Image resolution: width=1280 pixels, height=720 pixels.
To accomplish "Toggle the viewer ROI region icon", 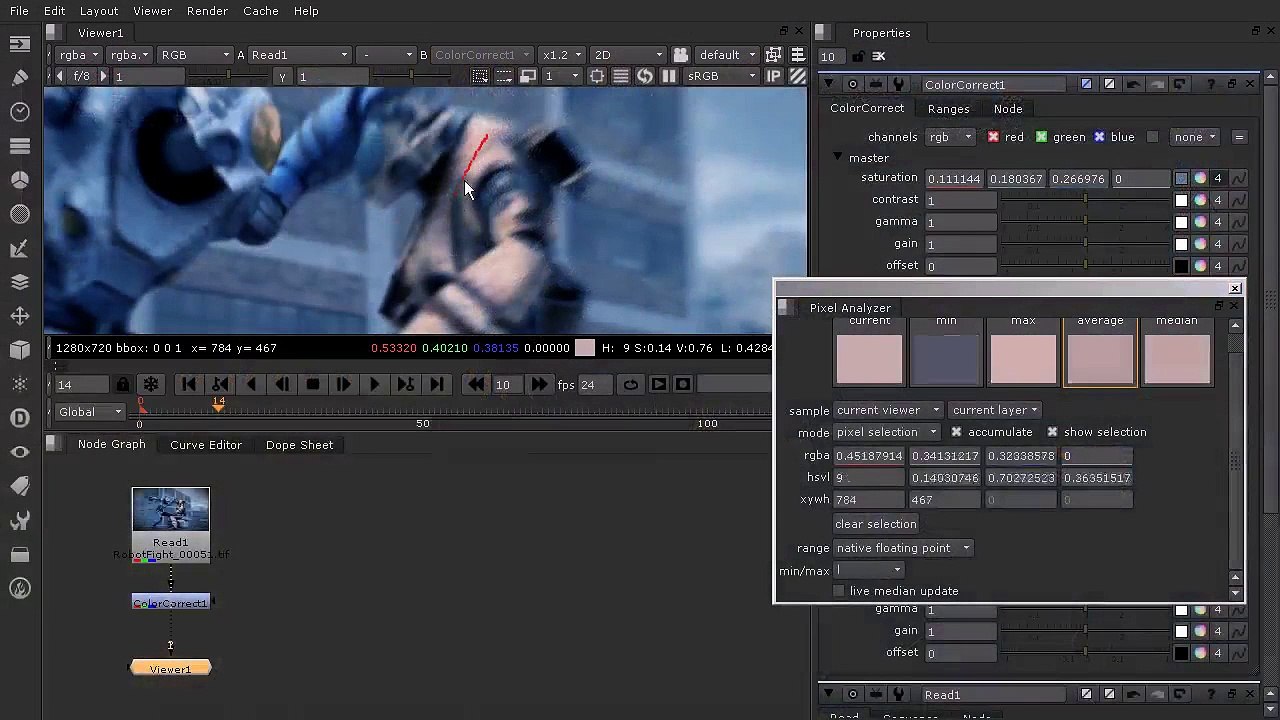I will 597,76.
